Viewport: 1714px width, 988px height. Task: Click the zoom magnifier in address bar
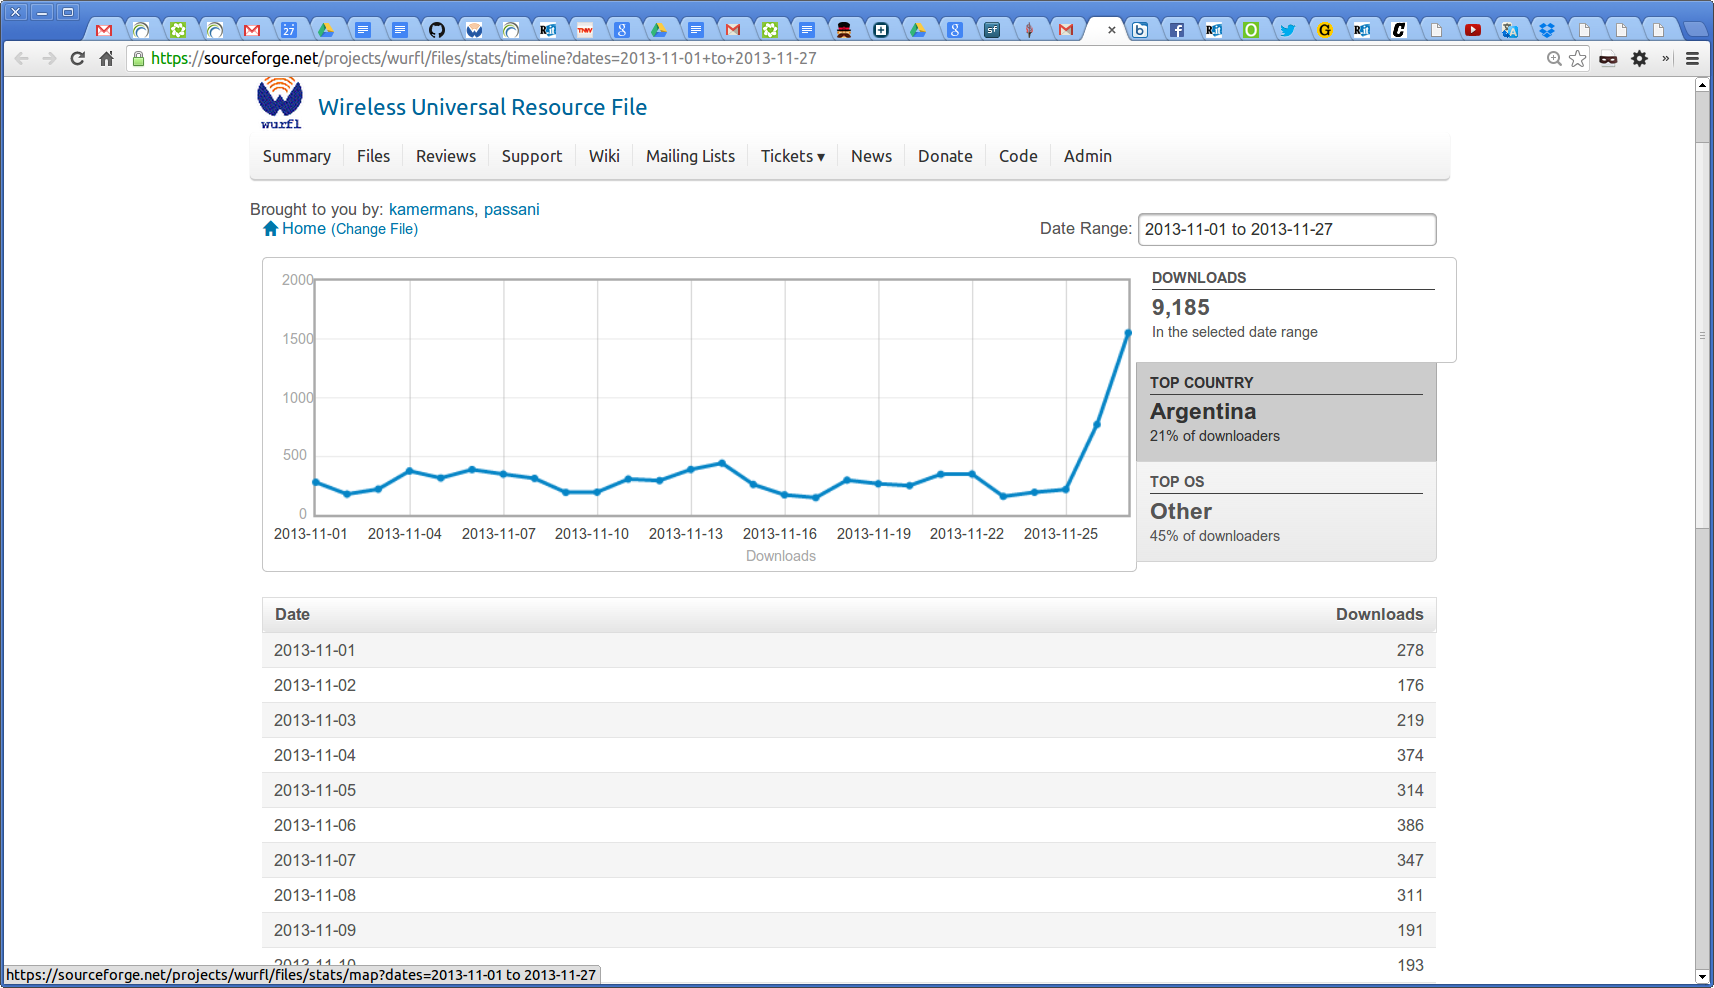click(1554, 59)
